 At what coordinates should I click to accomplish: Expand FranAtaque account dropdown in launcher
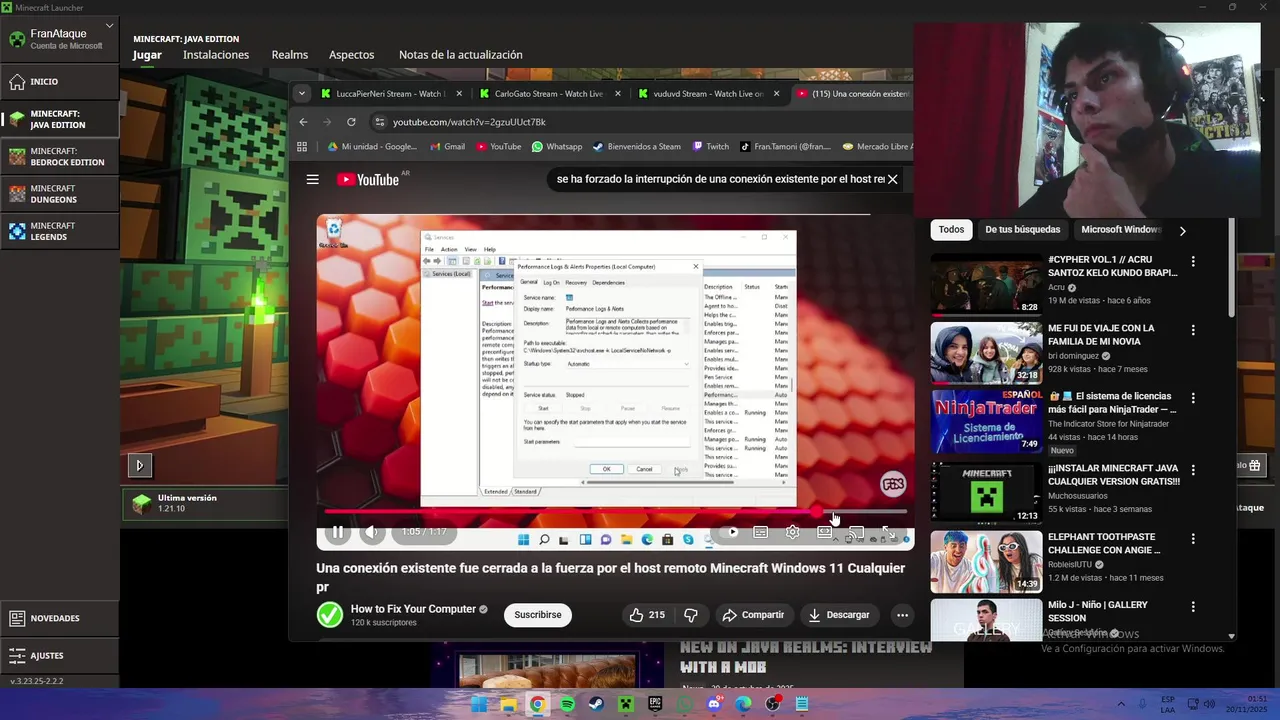(x=108, y=28)
